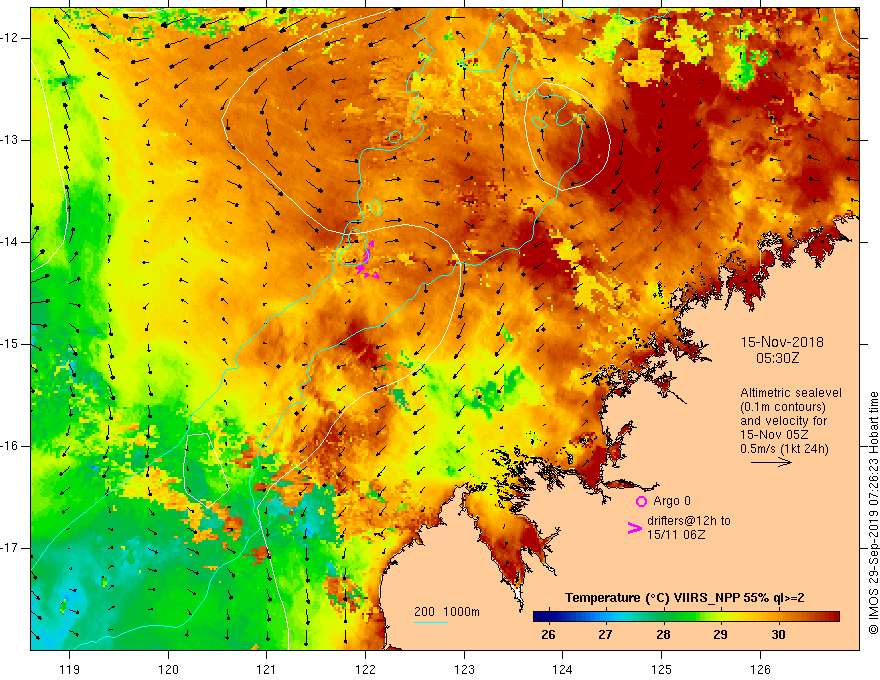Click the longitude '121' axis label
Image resolution: width=880 pixels, height=680 pixels.
point(266,669)
